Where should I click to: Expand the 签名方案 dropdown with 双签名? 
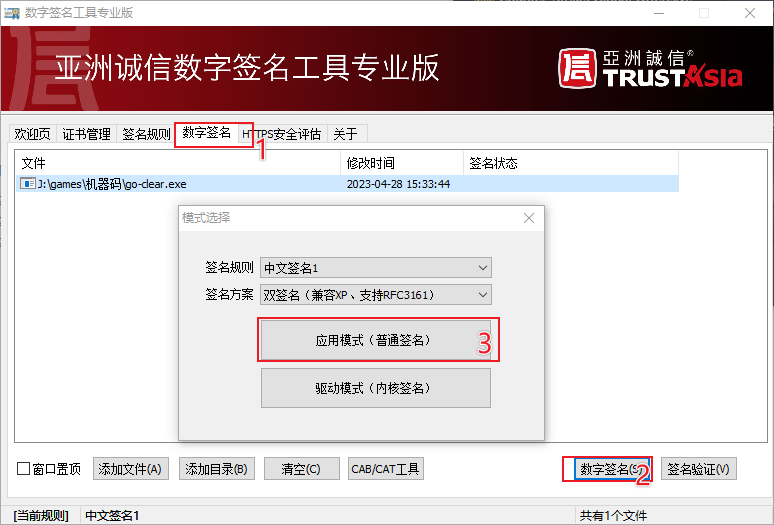376,295
